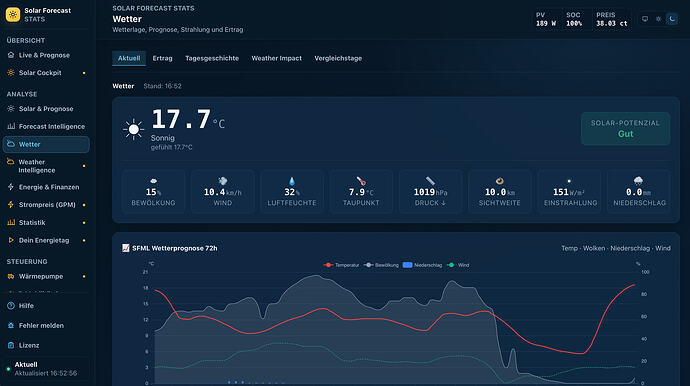Click the Aktuell status box in sidebar

[46, 368]
